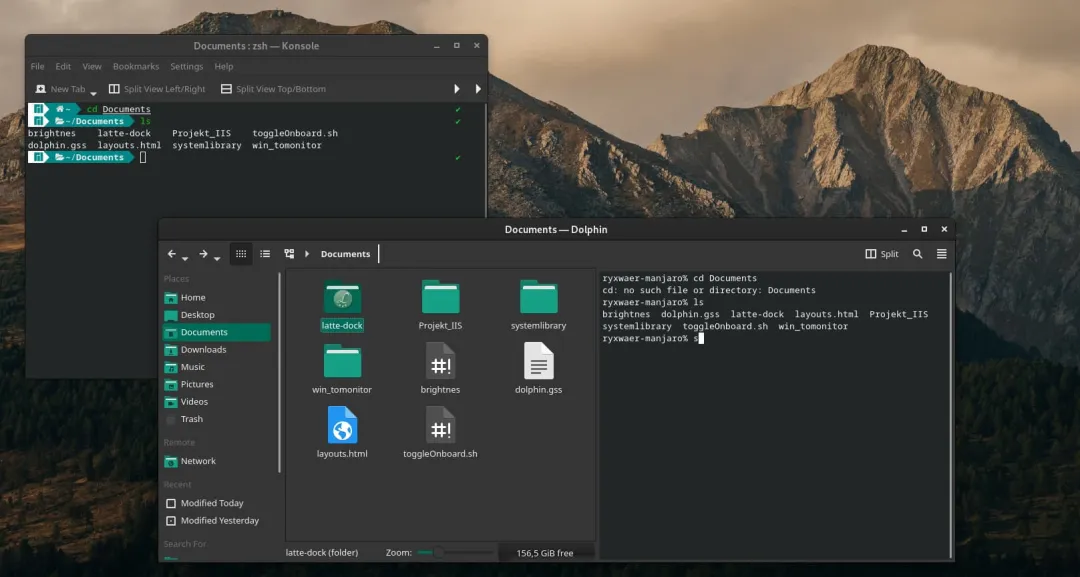
Task: Select Home in the Places panel
Action: click(x=217, y=297)
